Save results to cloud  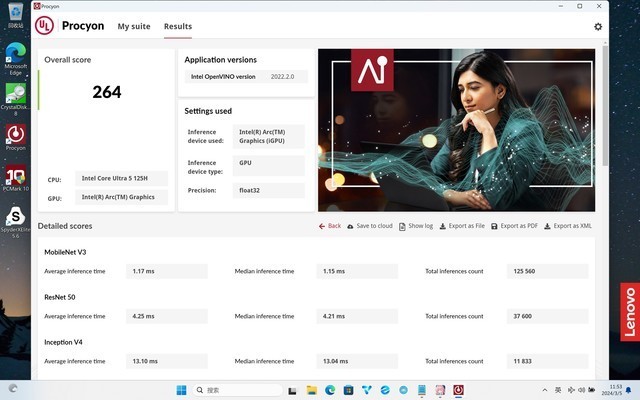point(369,226)
